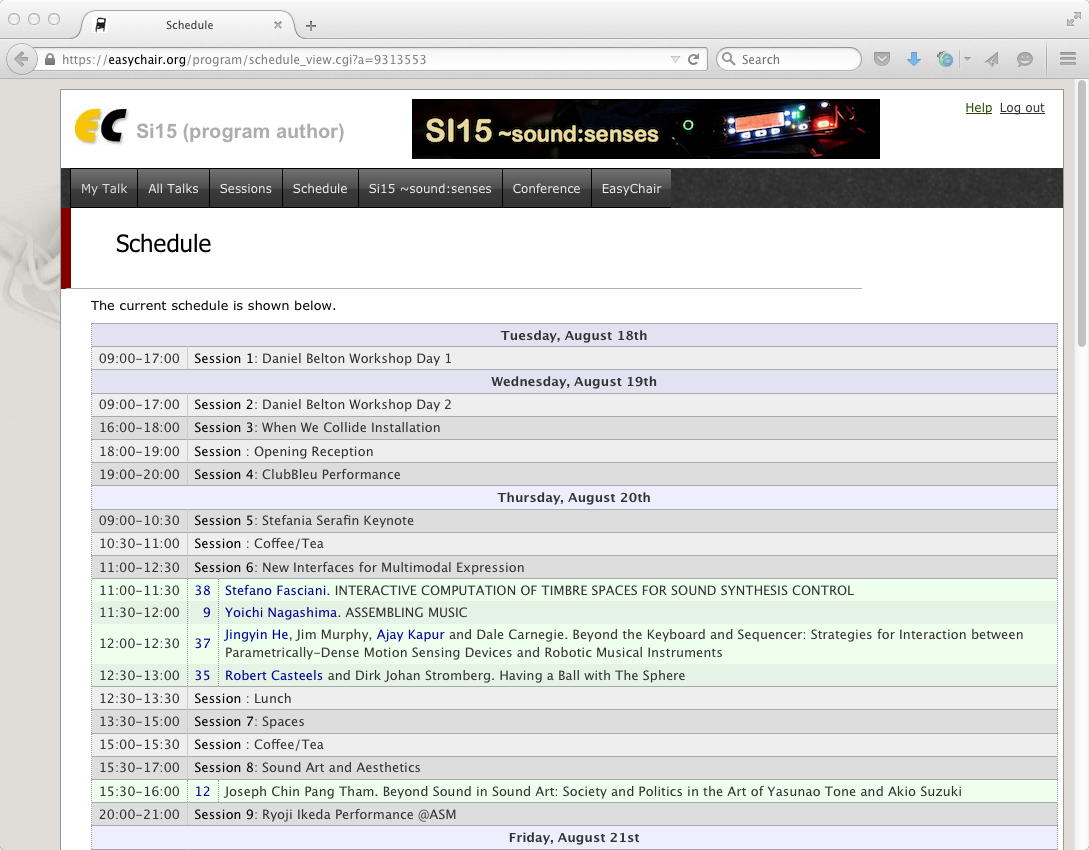The image size is (1089, 850).
Task: Click the browser back arrow button
Action: [22, 59]
